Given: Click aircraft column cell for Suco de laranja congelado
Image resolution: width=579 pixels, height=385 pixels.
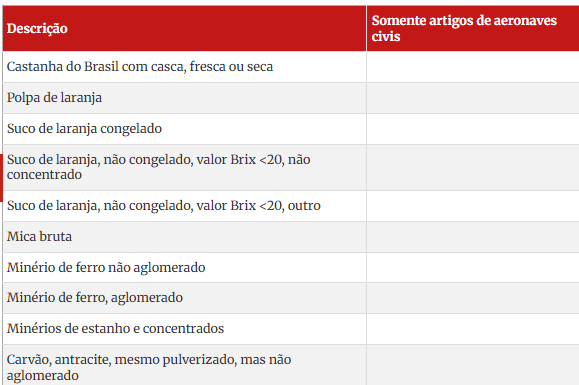Looking at the screenshot, I should pos(473,129).
